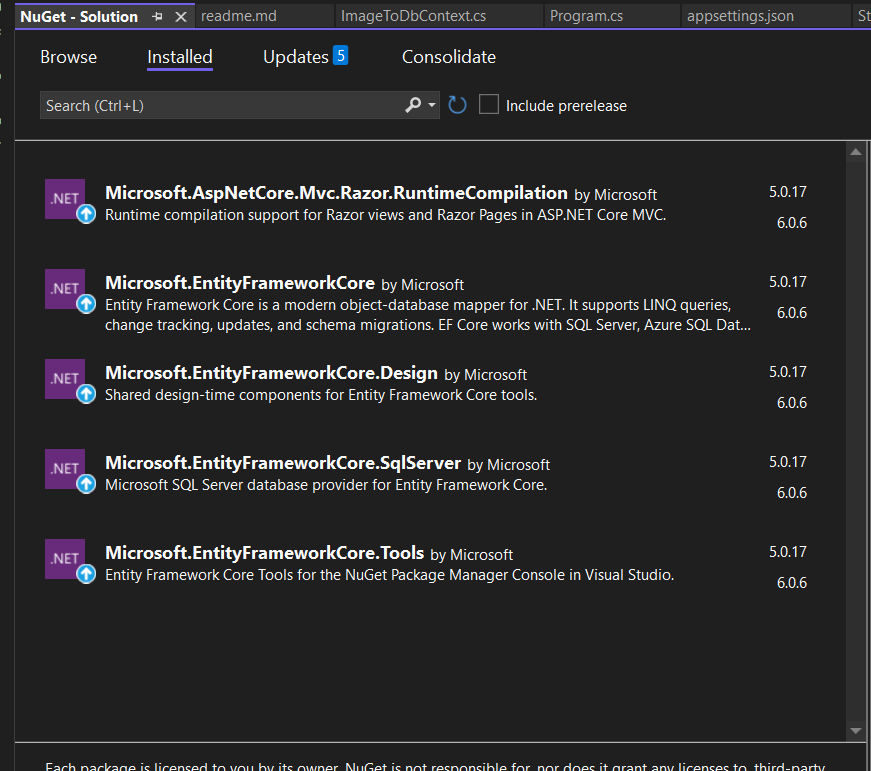Select Microsoft.EntityFrameworkCore.Design package name
871x771 pixels.
click(x=271, y=373)
